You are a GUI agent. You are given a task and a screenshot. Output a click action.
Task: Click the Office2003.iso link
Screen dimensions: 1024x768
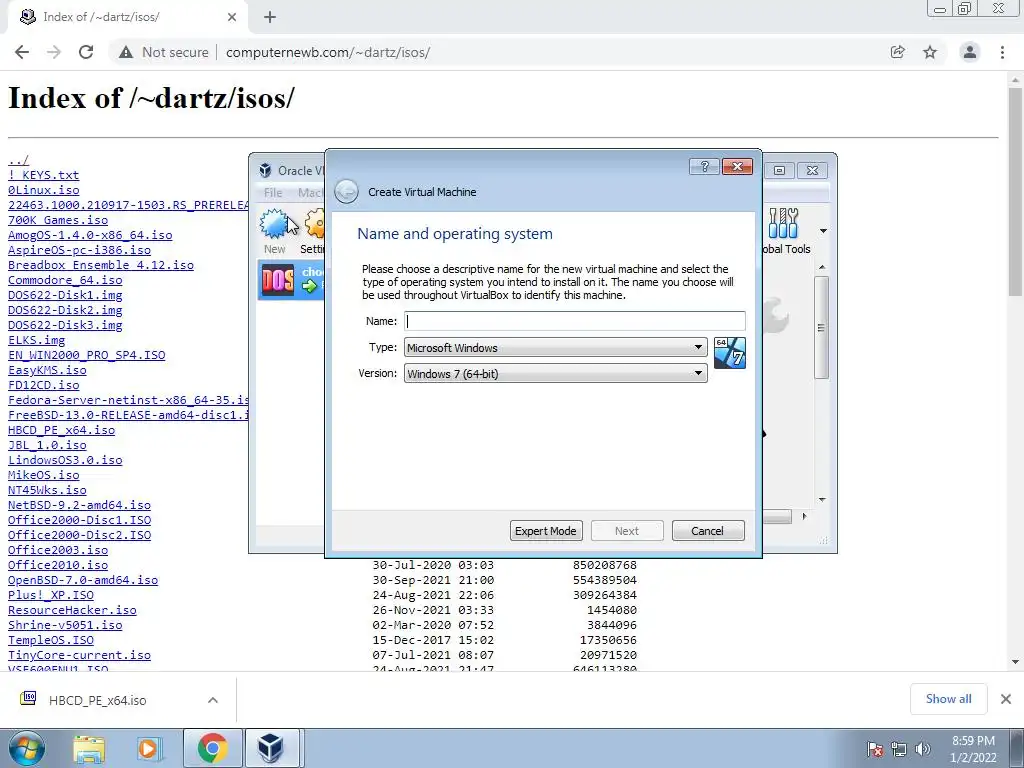click(x=57, y=551)
